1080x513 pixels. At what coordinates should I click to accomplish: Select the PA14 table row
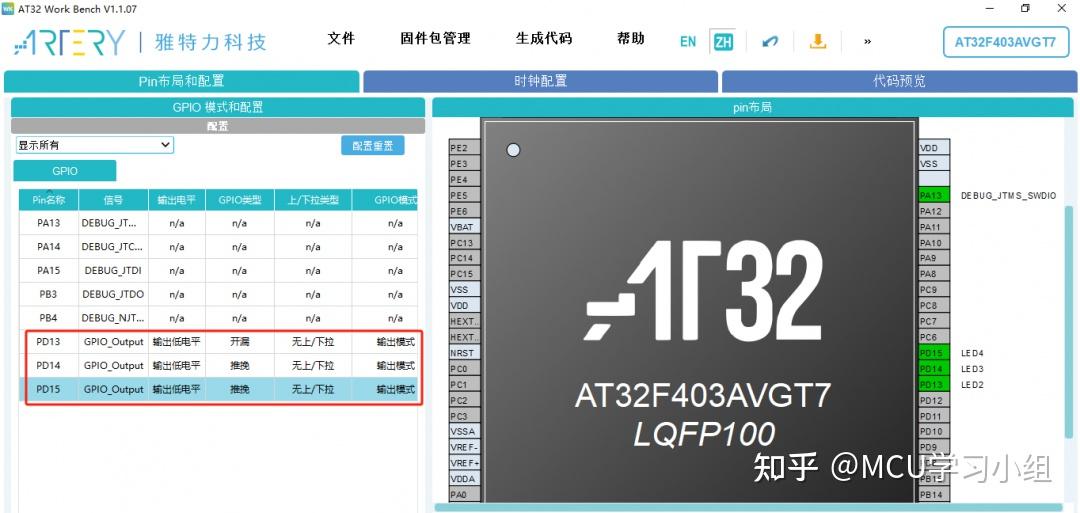coord(218,247)
